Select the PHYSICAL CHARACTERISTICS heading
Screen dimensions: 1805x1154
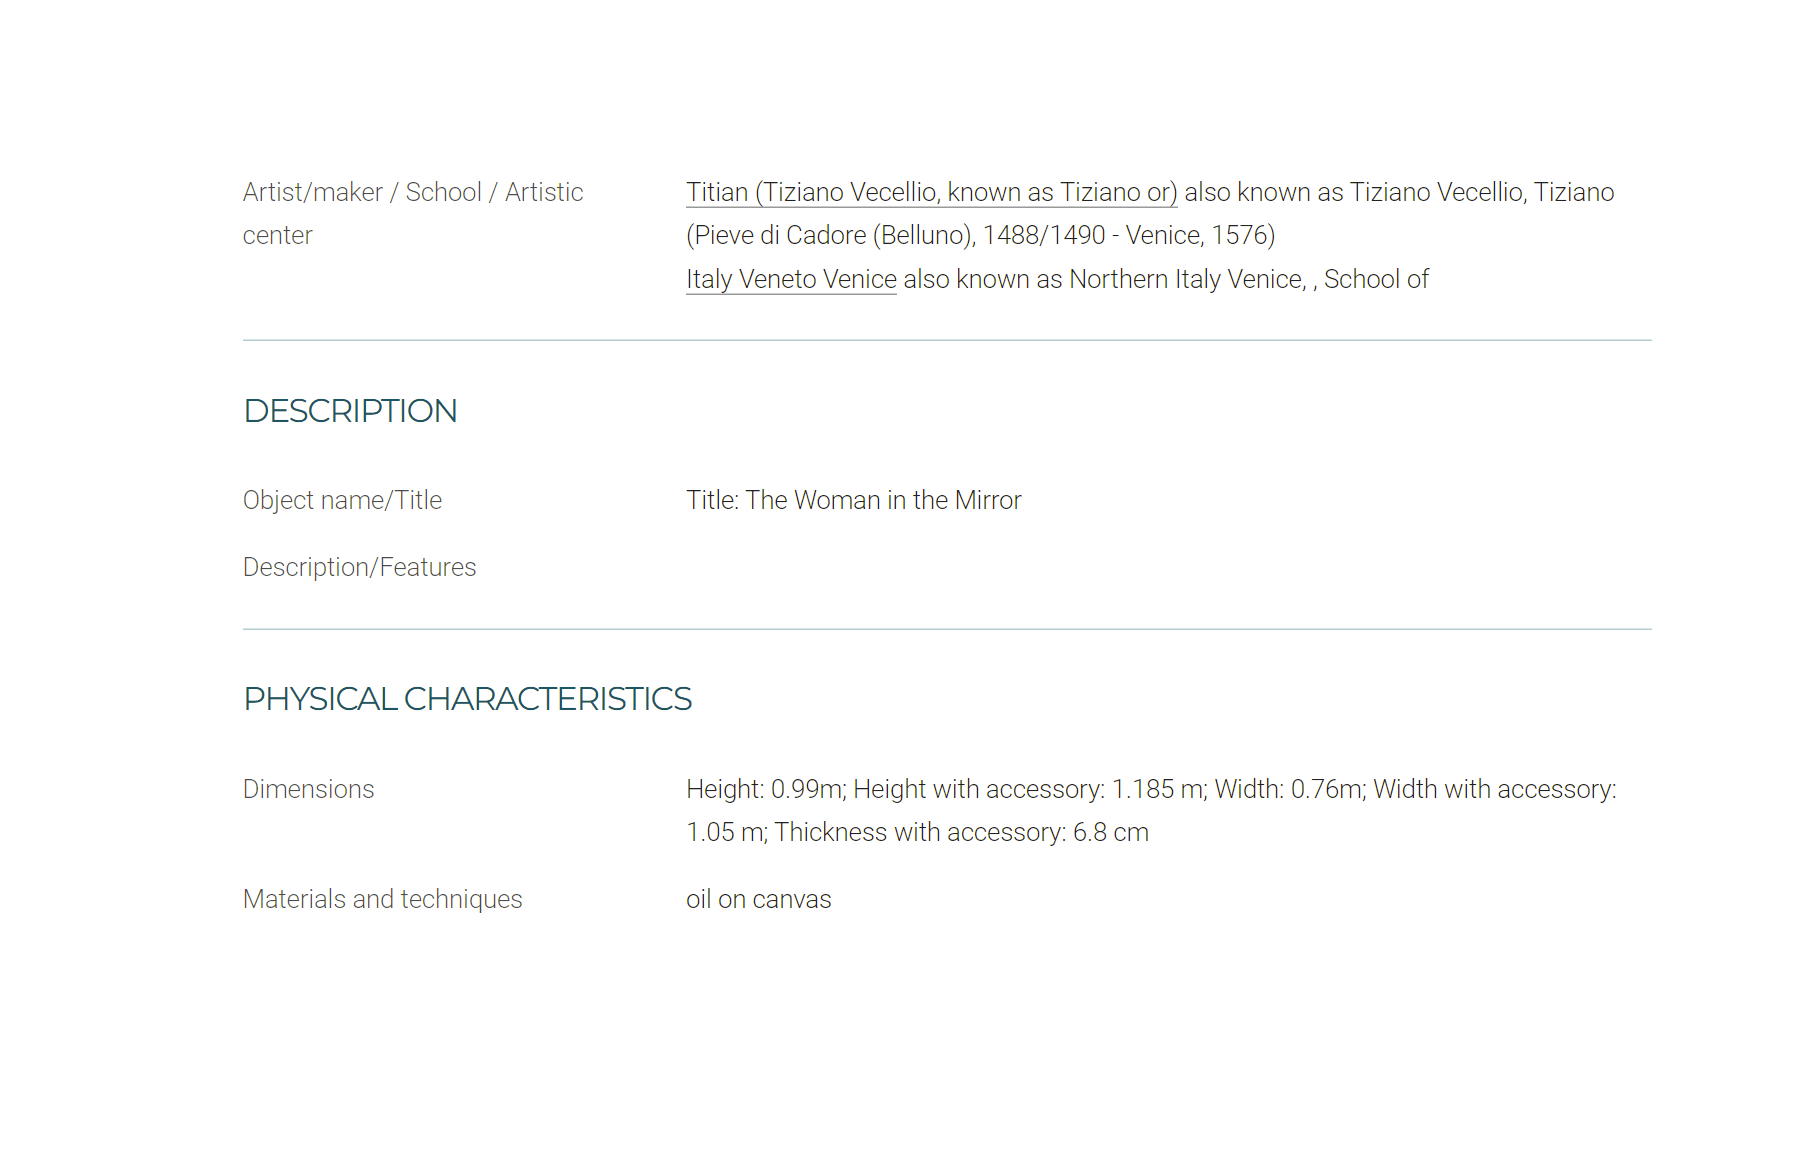click(x=467, y=699)
